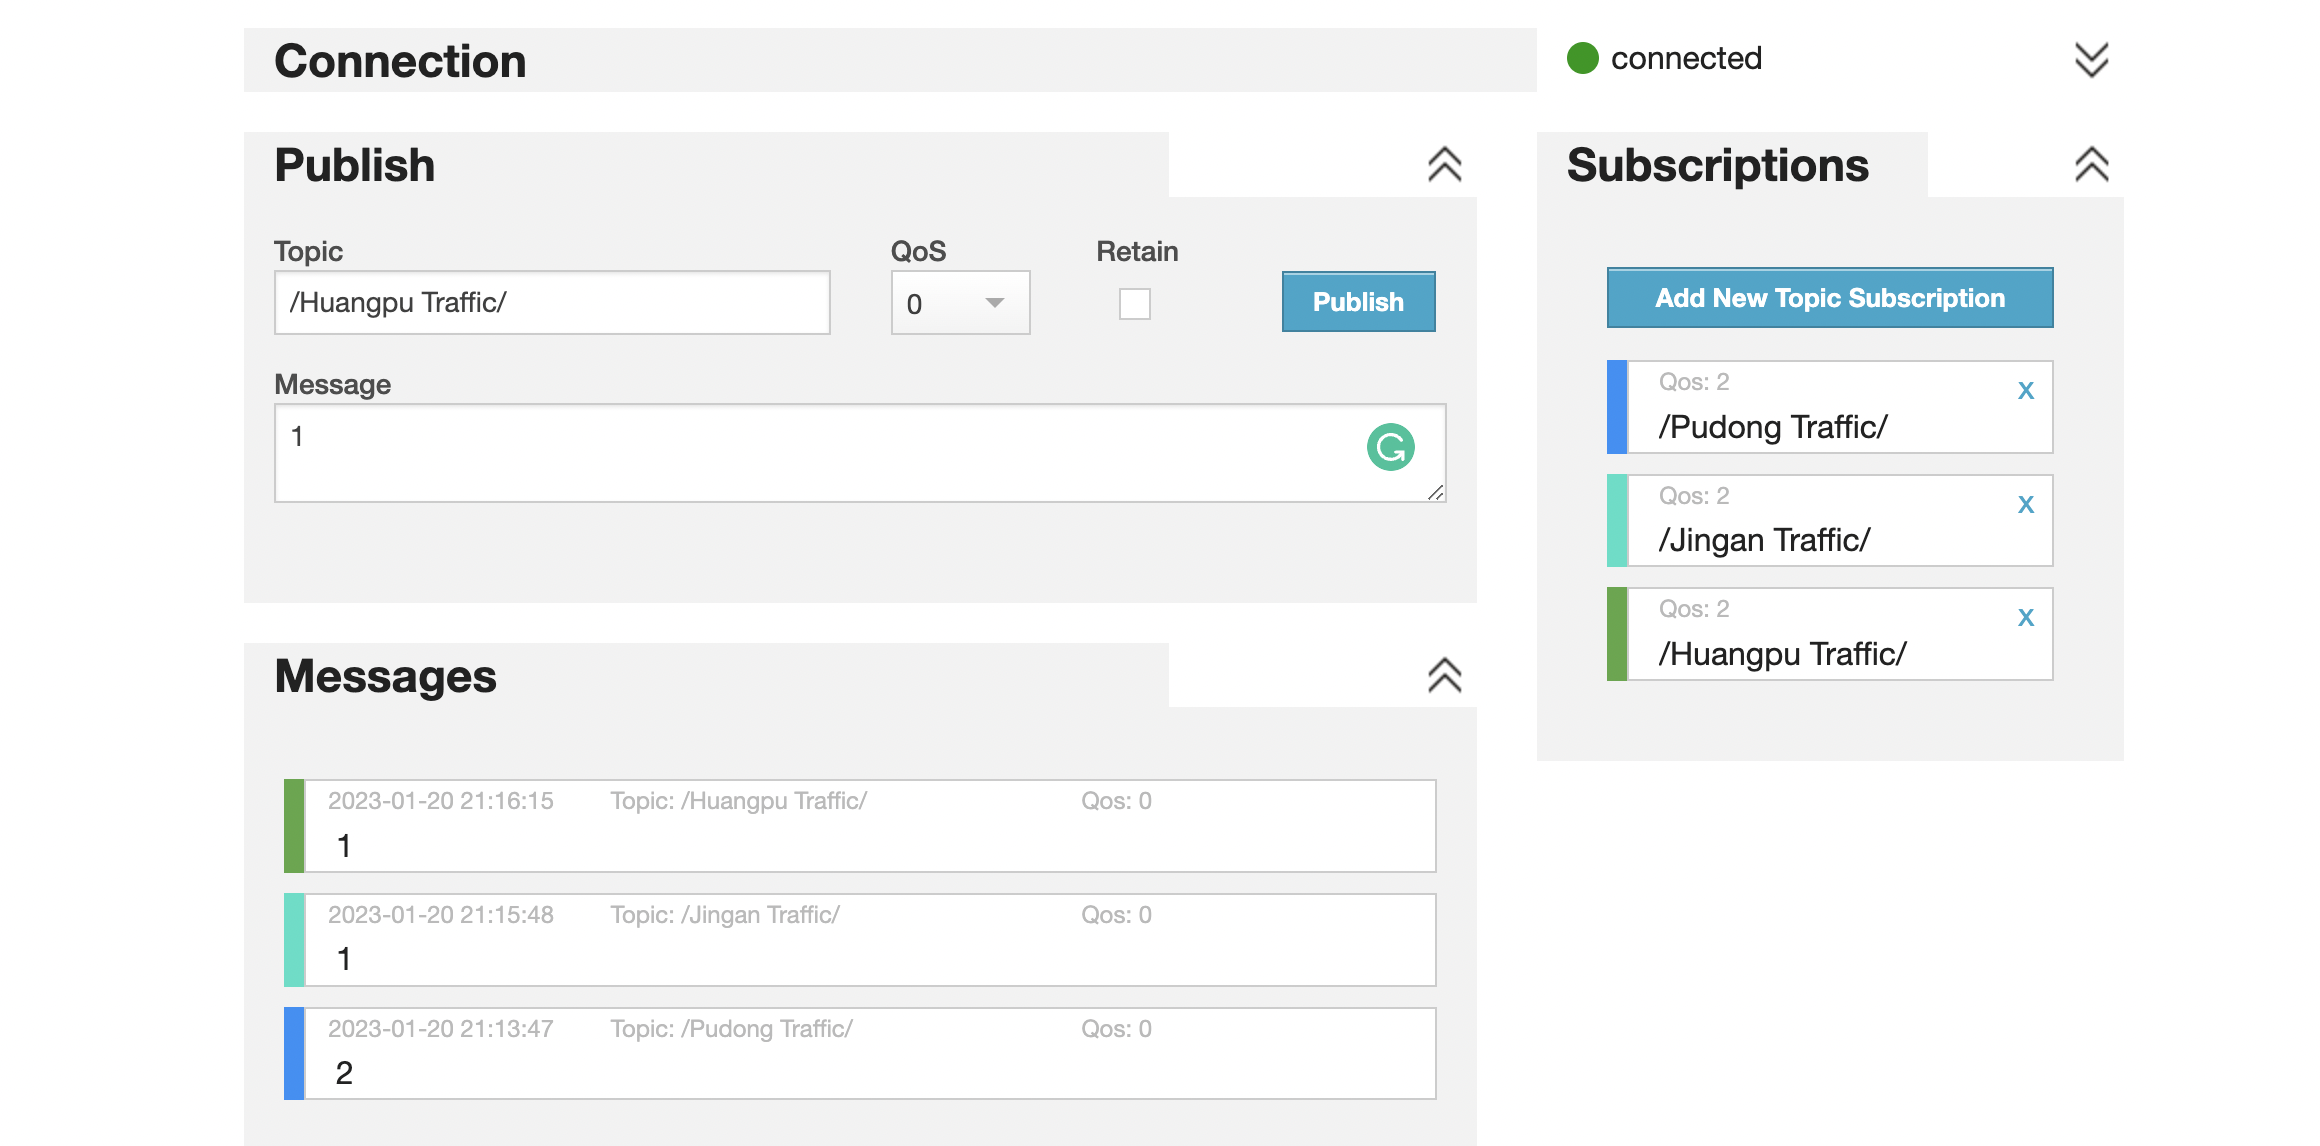Open the QoS dropdown
This screenshot has height=1146, width=2320.
[x=960, y=303]
